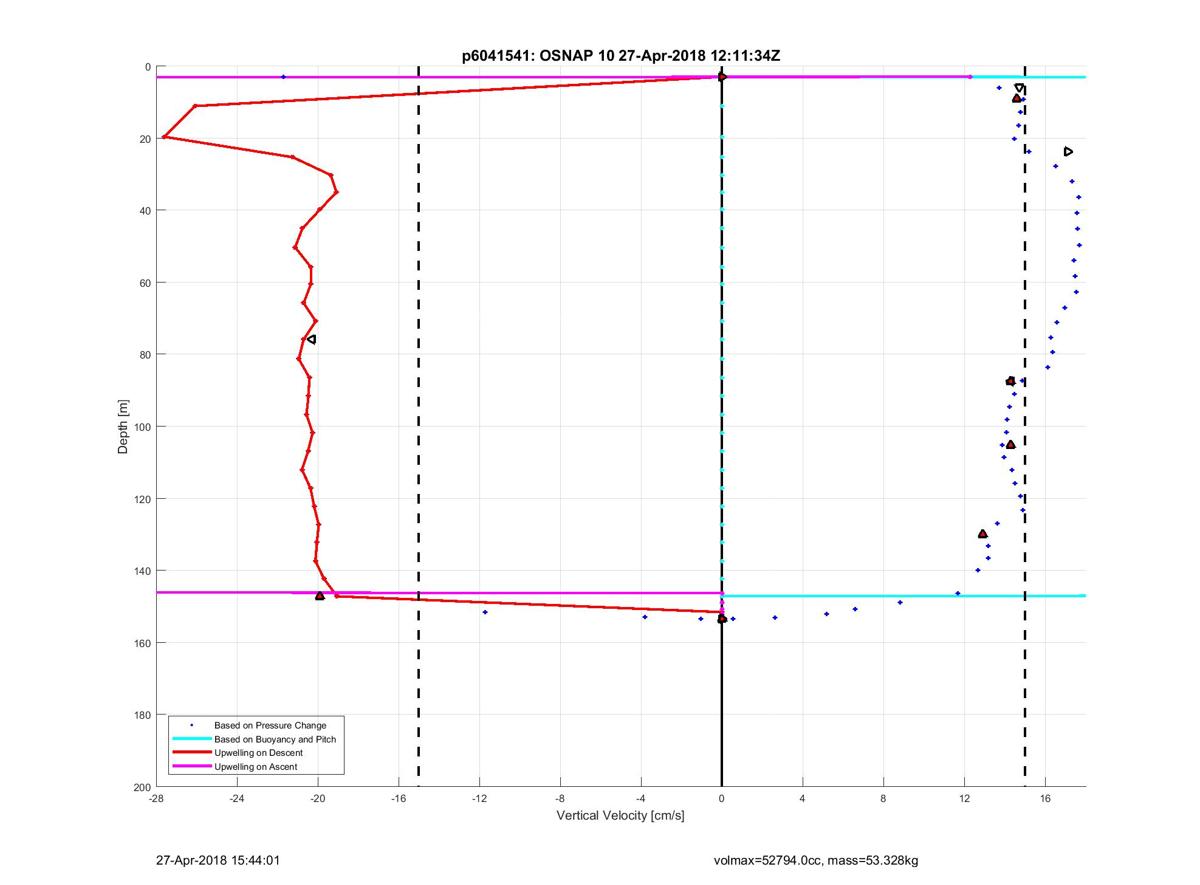The image size is (1200, 885).
Task: Click the depth-axis tick label '40'
Action: coord(145,211)
